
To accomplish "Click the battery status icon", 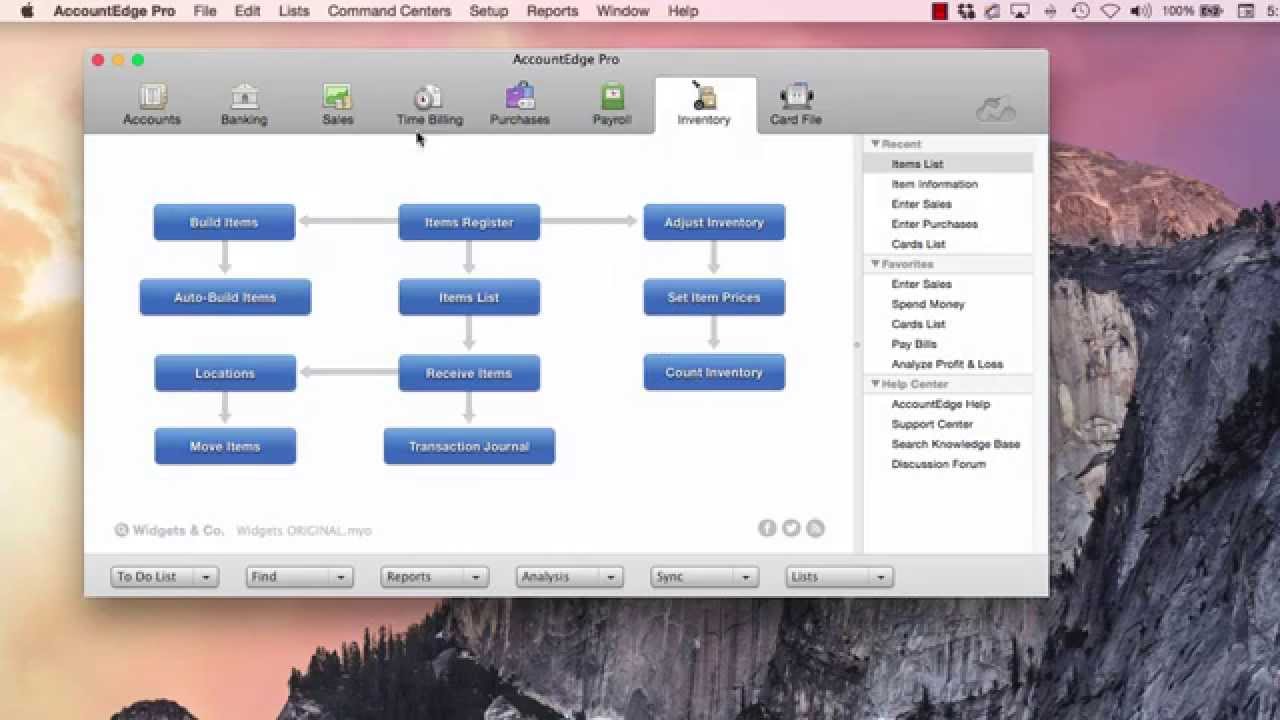I will pos(1210,11).
